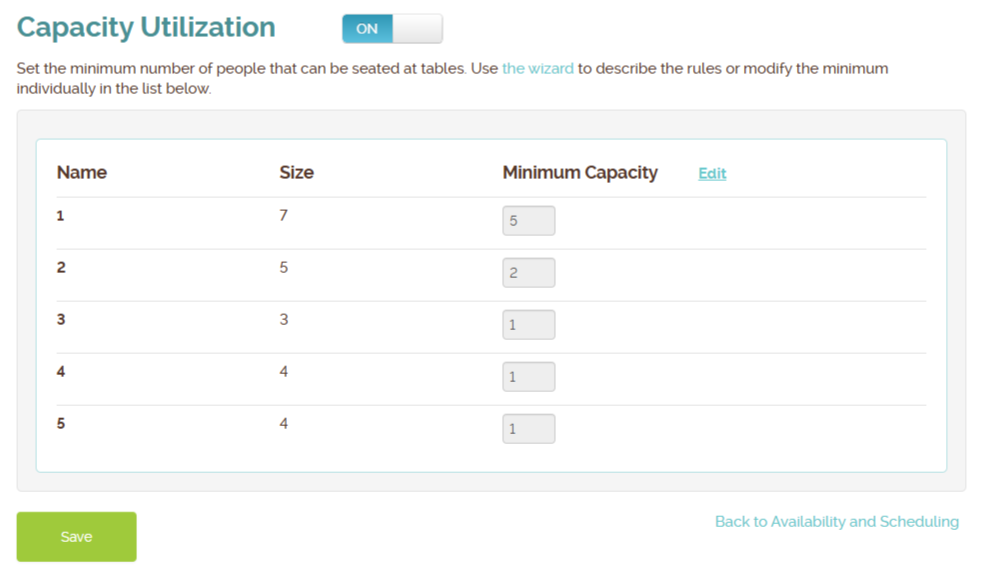Click the Minimum Capacity column header
This screenshot has height=582, width=986.
point(580,173)
